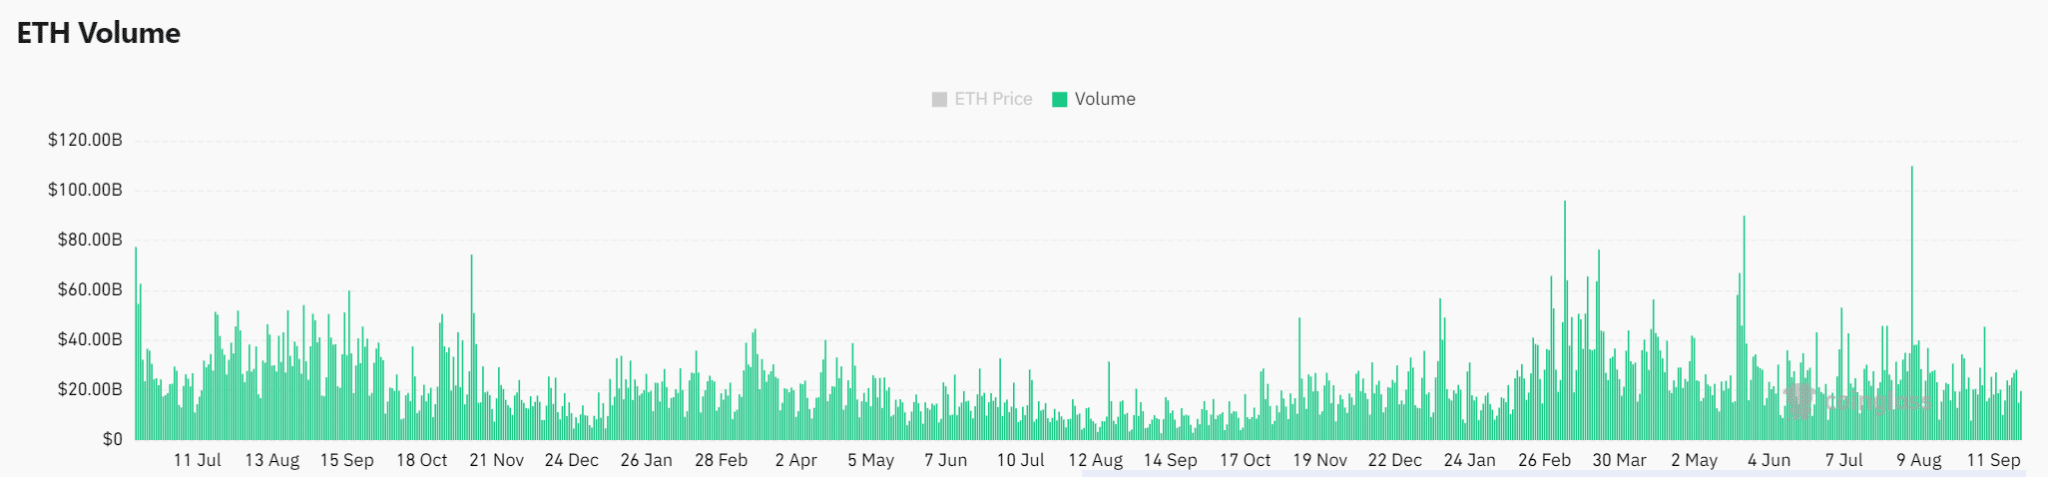The image size is (2048, 477).
Task: Click the 5 May date label
Action: 870,460
